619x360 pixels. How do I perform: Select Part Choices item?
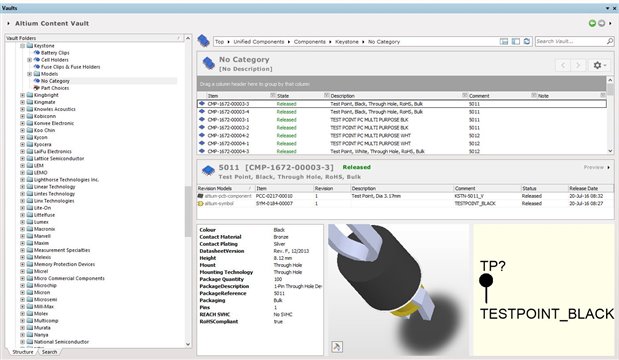[x=55, y=88]
